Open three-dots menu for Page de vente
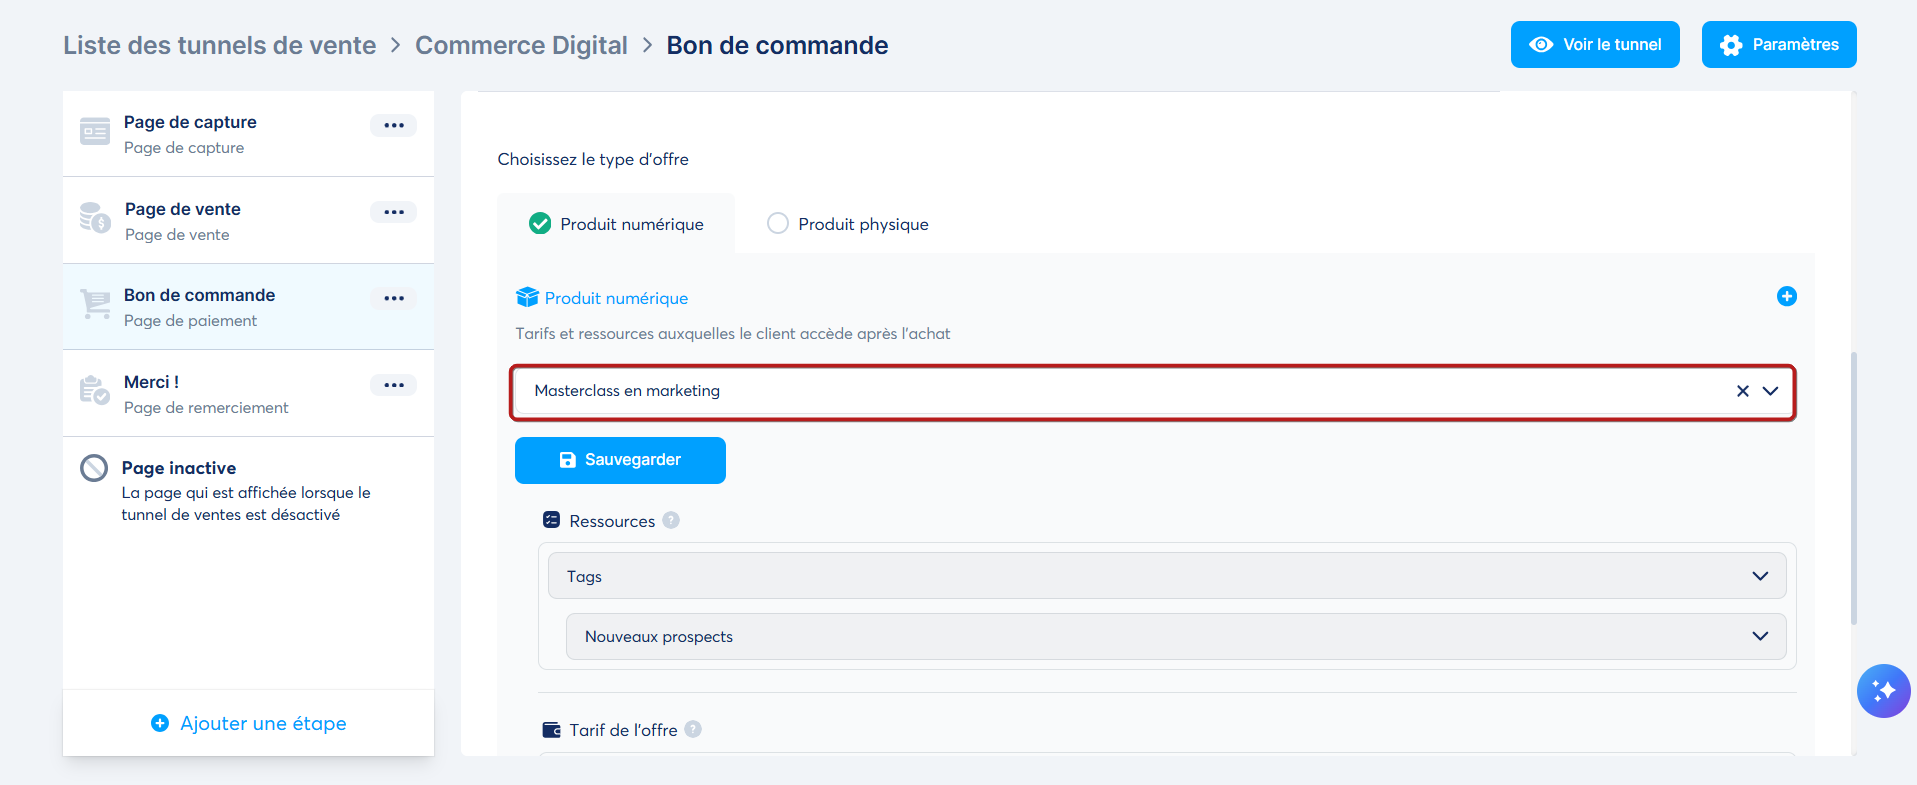 (394, 212)
